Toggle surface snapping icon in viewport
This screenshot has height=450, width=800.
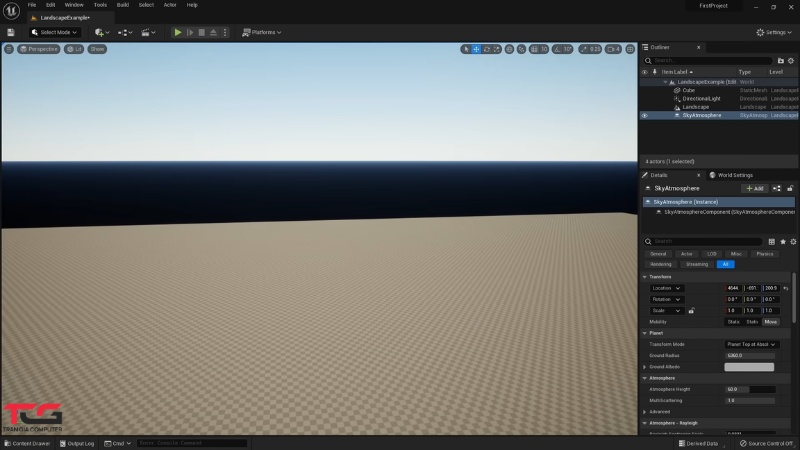[521, 49]
